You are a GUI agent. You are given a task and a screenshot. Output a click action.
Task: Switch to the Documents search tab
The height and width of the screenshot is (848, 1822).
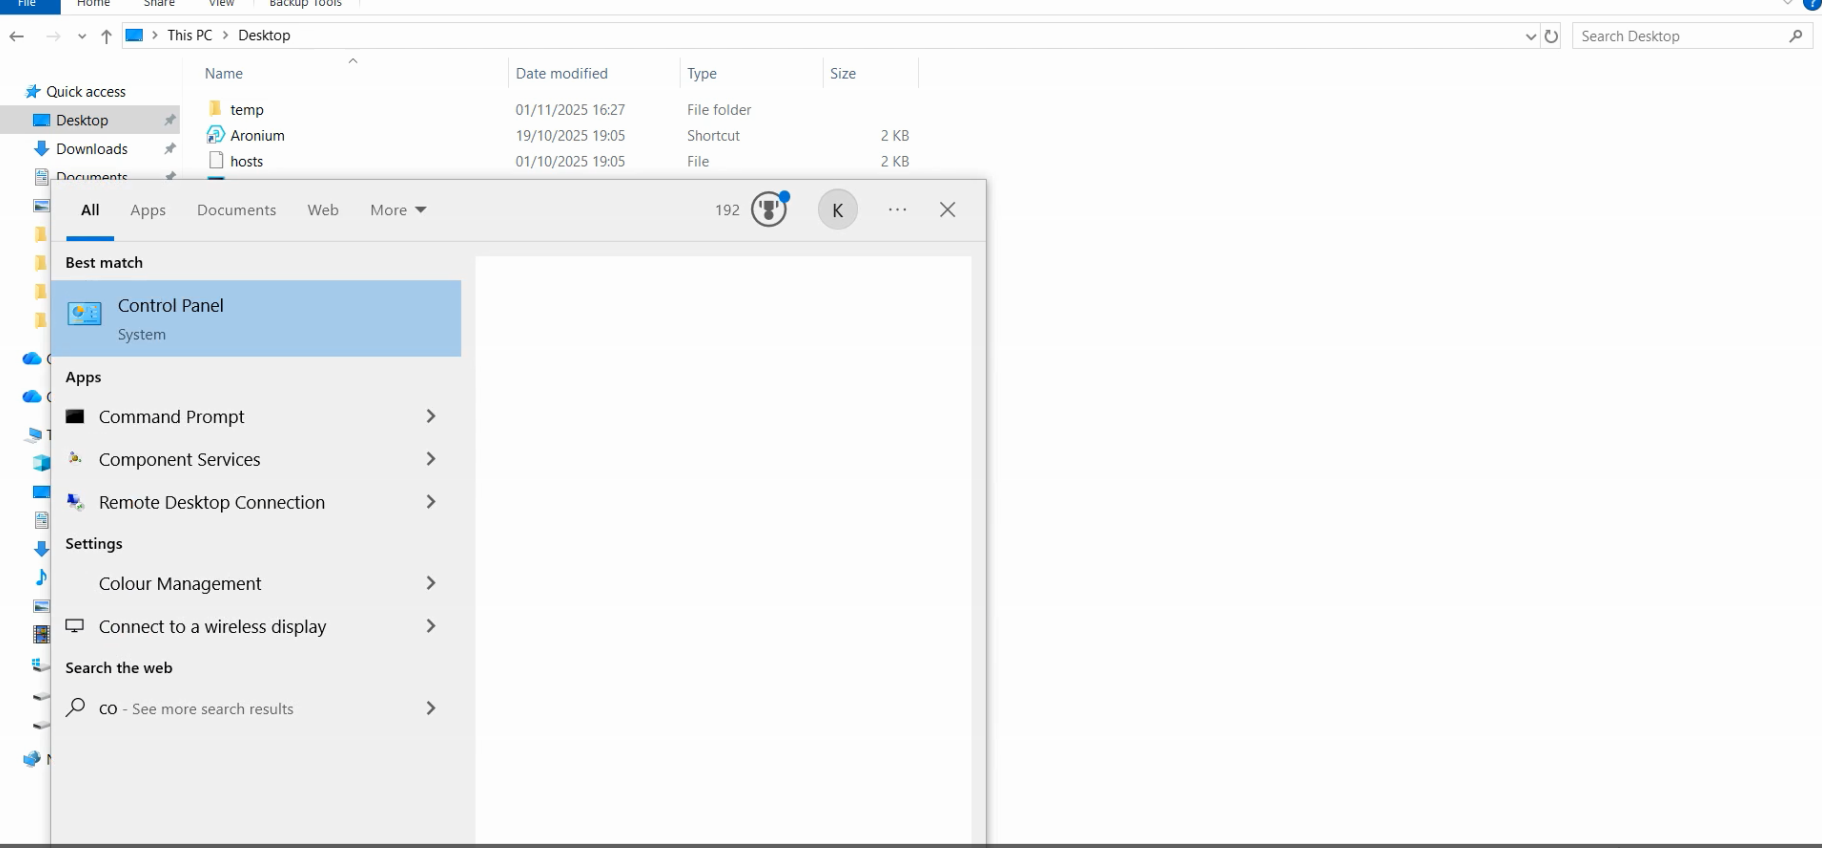point(236,210)
